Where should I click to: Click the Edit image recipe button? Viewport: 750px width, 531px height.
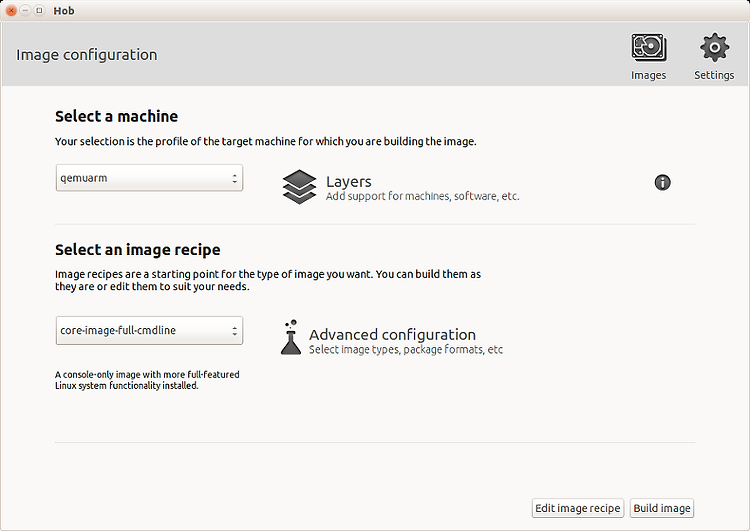(578, 508)
